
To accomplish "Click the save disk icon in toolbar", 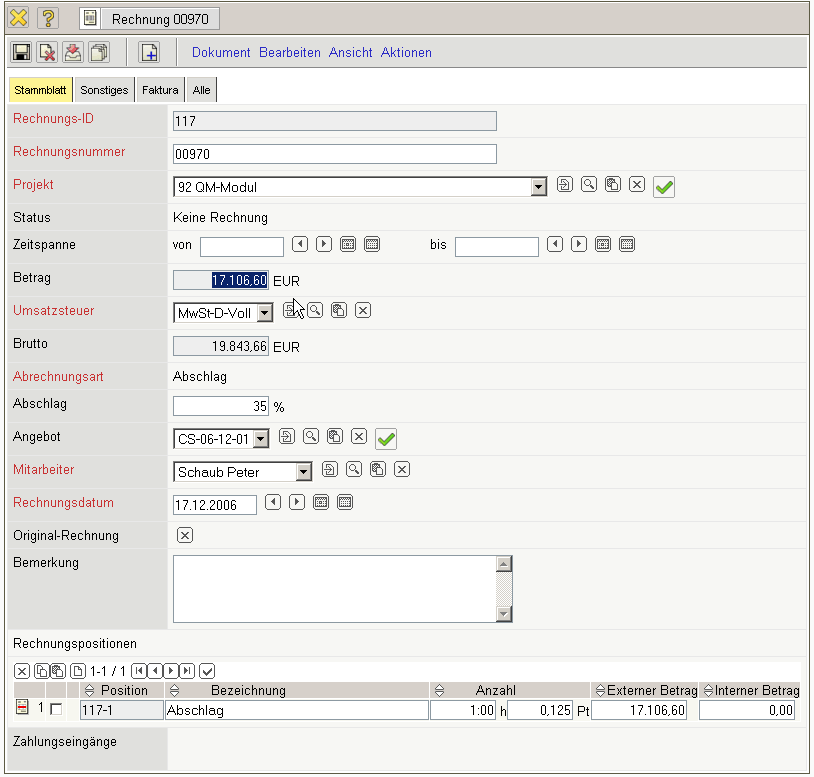I will (x=21, y=53).
